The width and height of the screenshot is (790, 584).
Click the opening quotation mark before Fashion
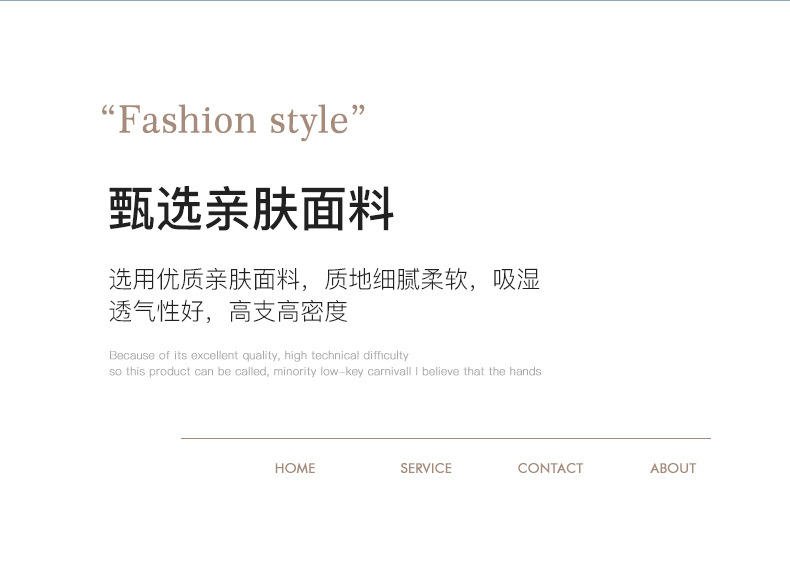click(109, 110)
